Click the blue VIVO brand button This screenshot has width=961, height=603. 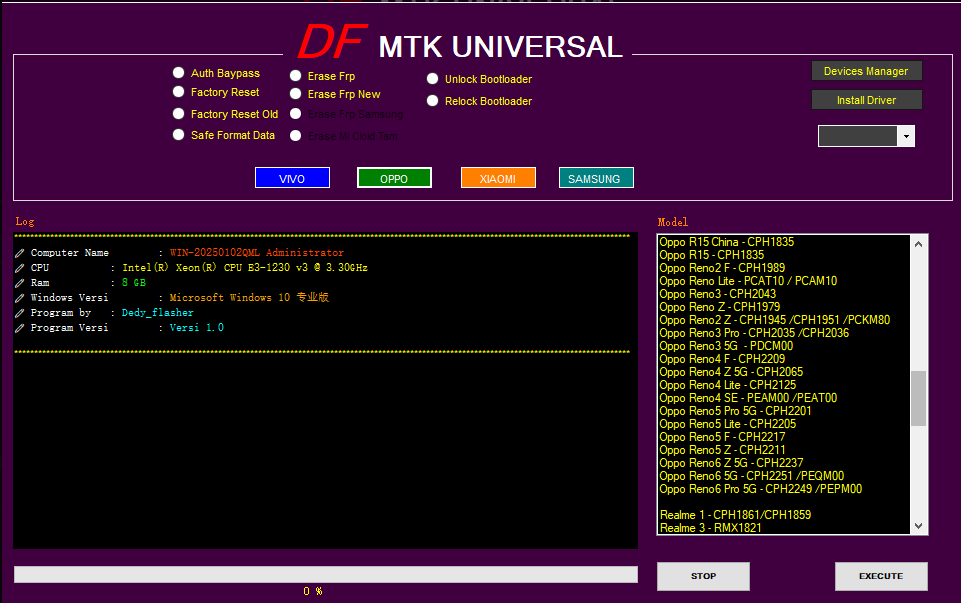point(292,178)
